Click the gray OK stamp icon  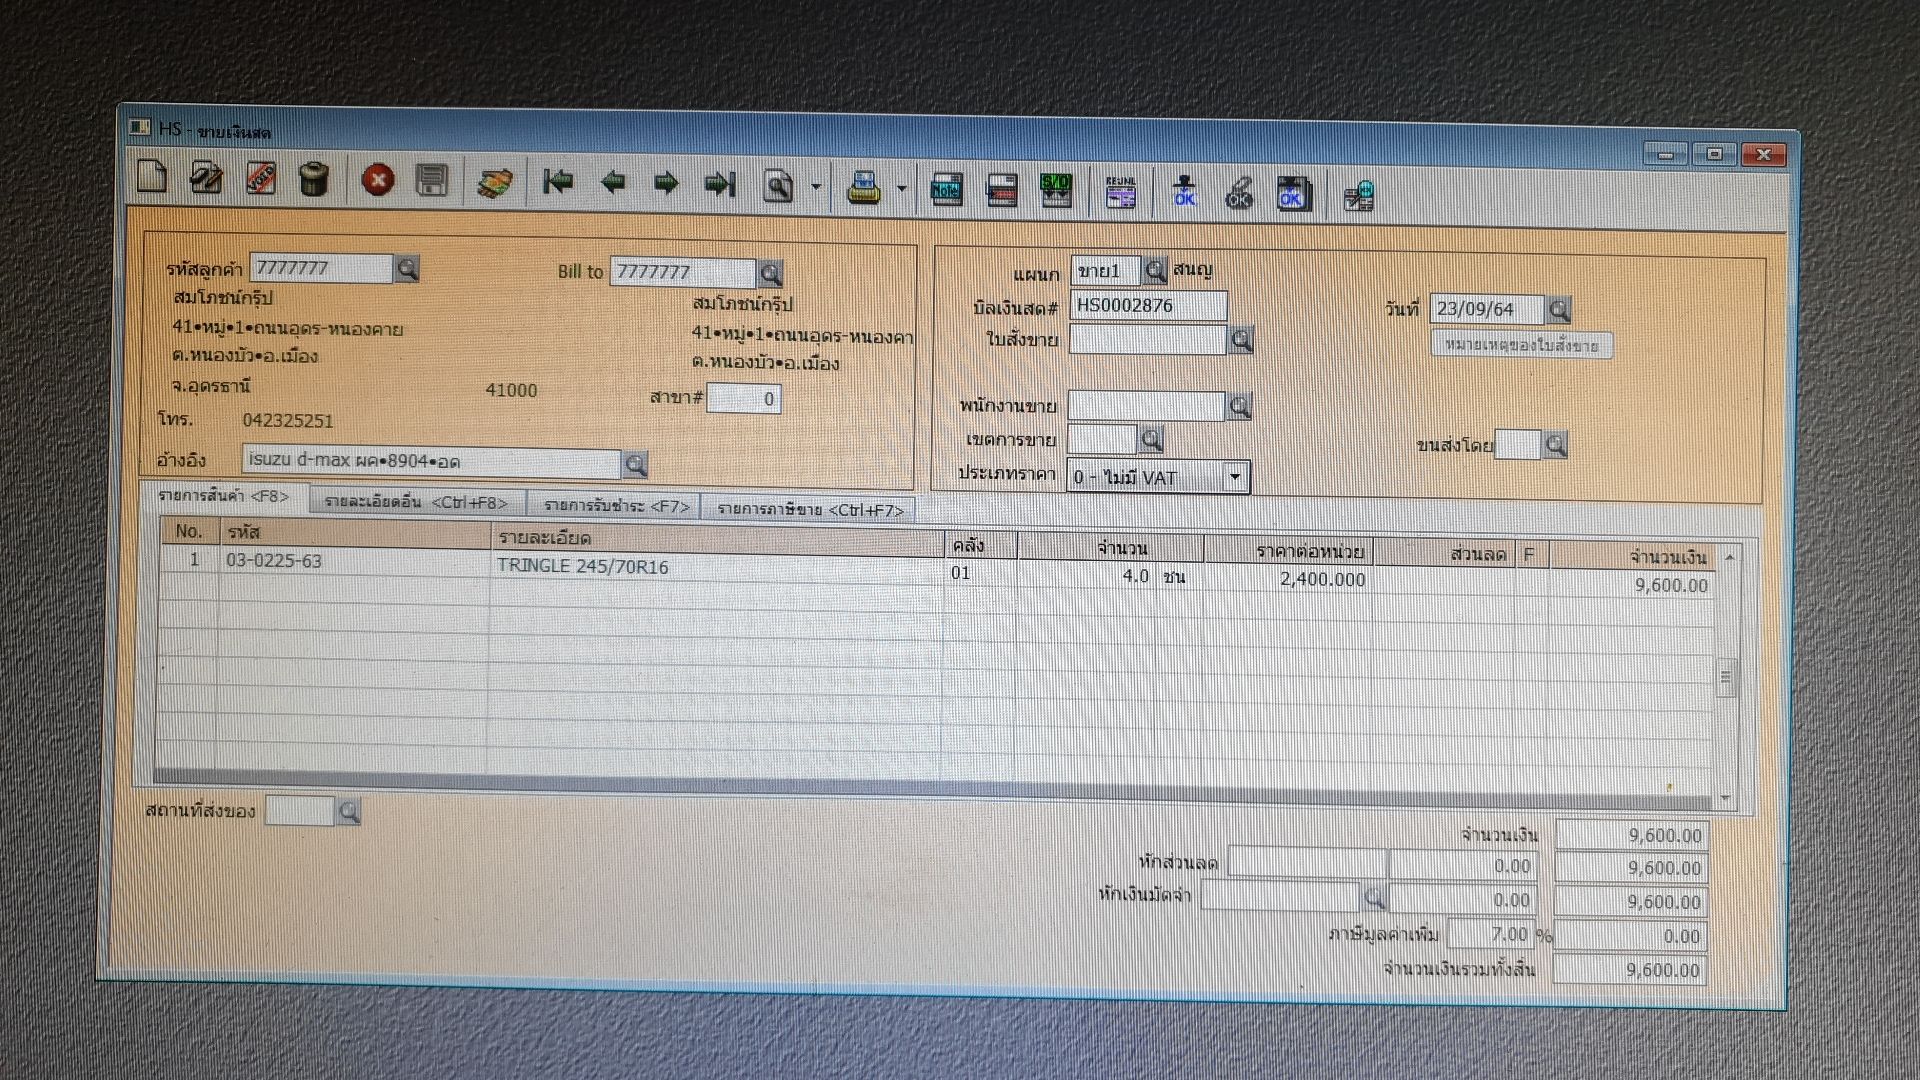[x=1238, y=193]
